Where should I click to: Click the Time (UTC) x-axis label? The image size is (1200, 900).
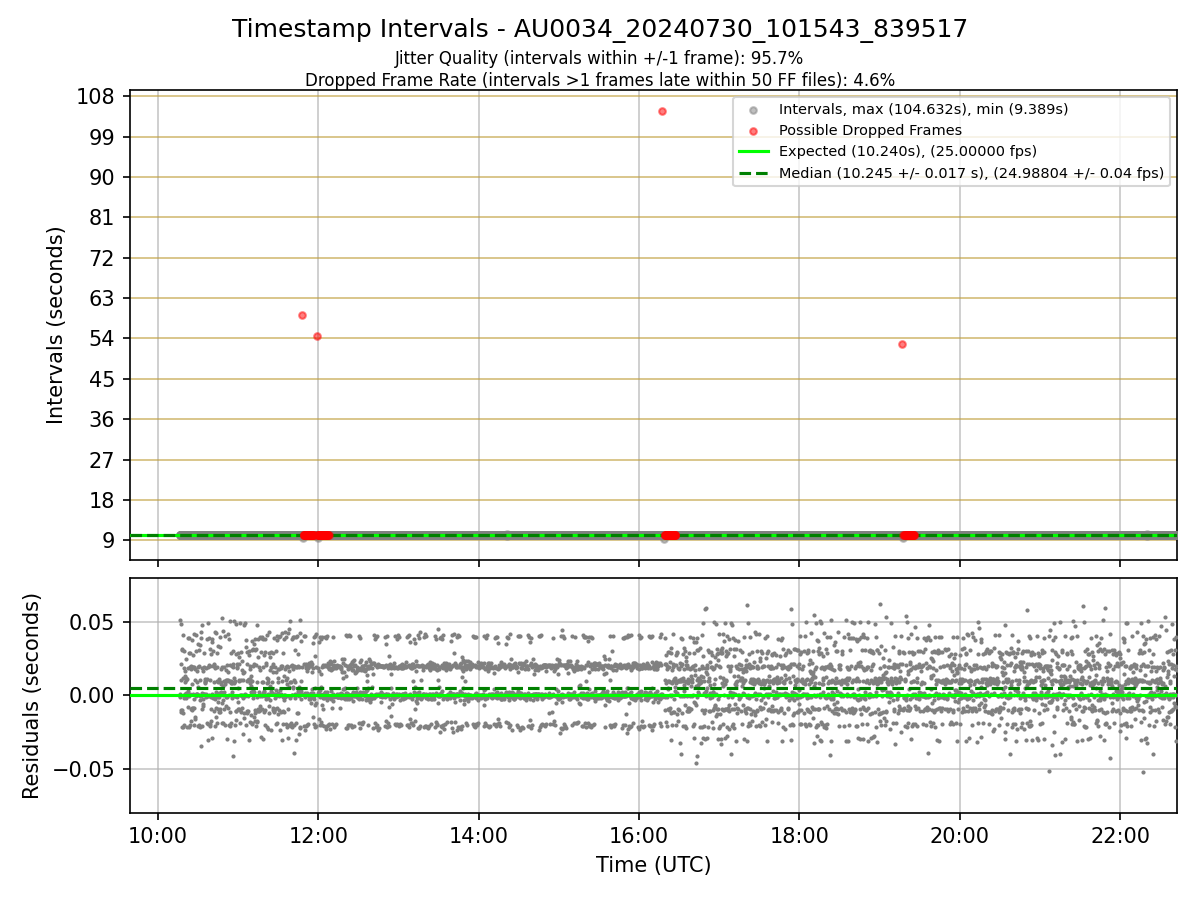pos(653,865)
